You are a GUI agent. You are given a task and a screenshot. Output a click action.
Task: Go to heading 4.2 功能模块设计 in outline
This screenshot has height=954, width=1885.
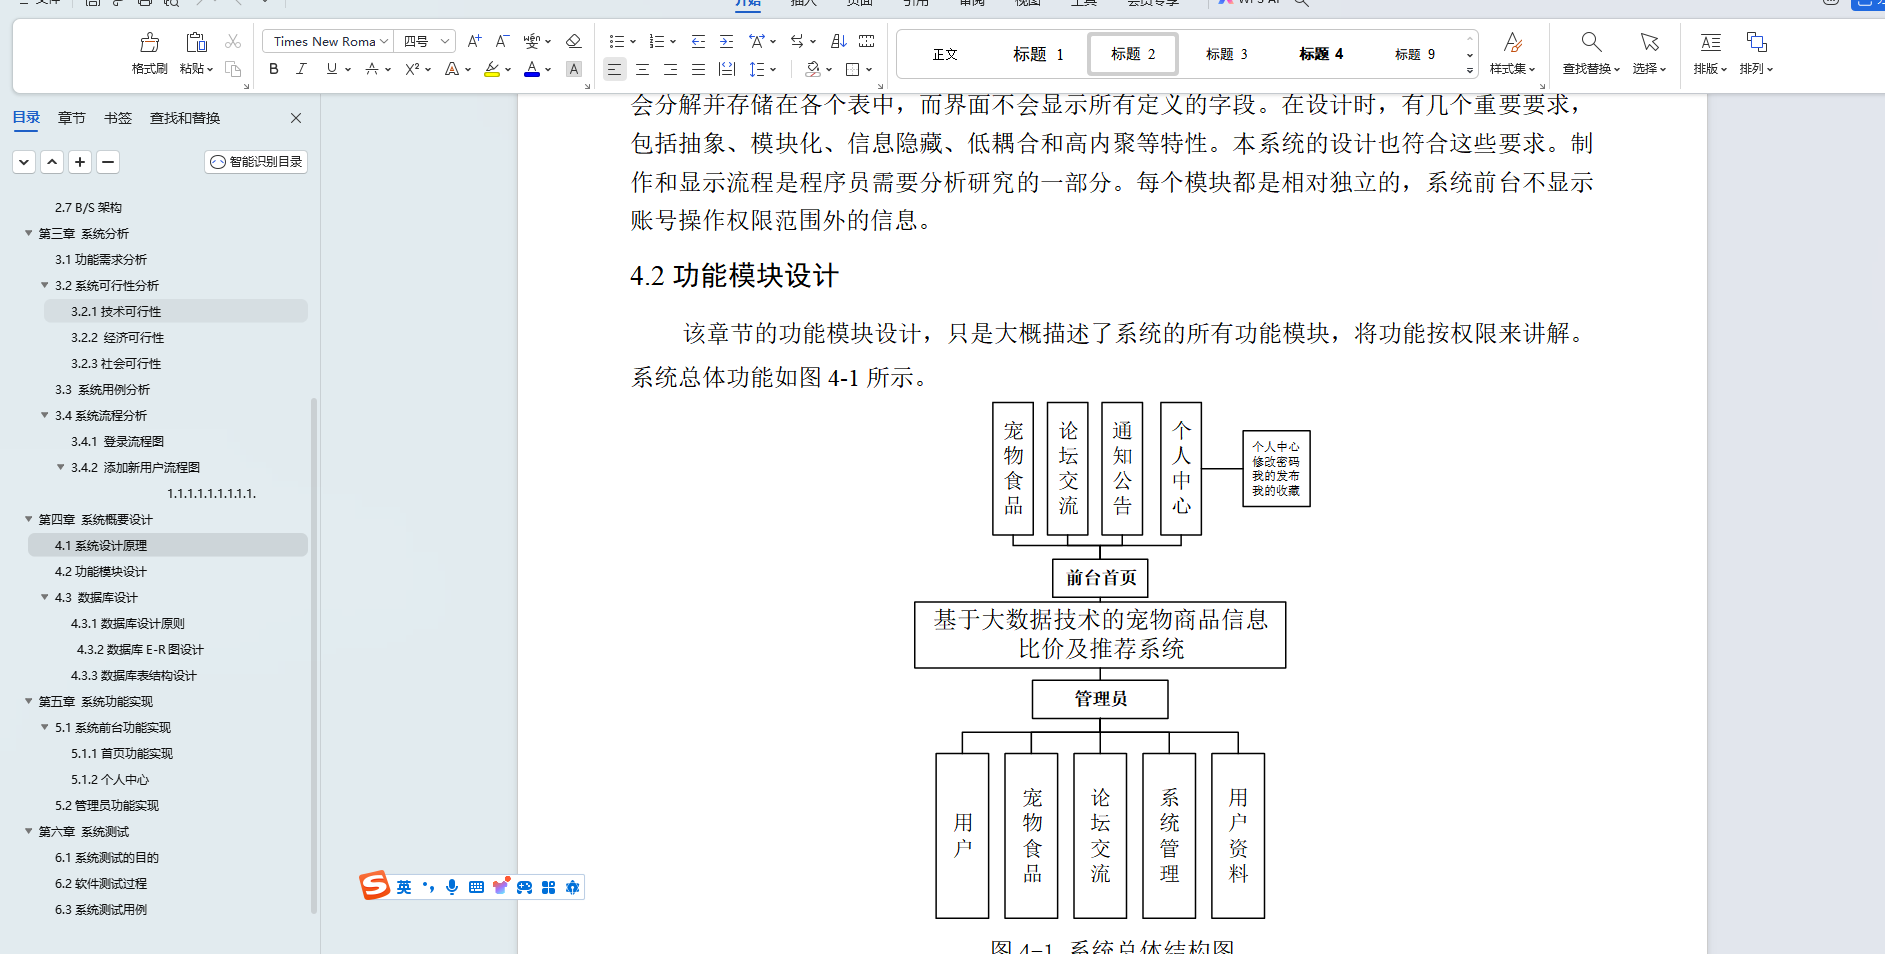[100, 571]
